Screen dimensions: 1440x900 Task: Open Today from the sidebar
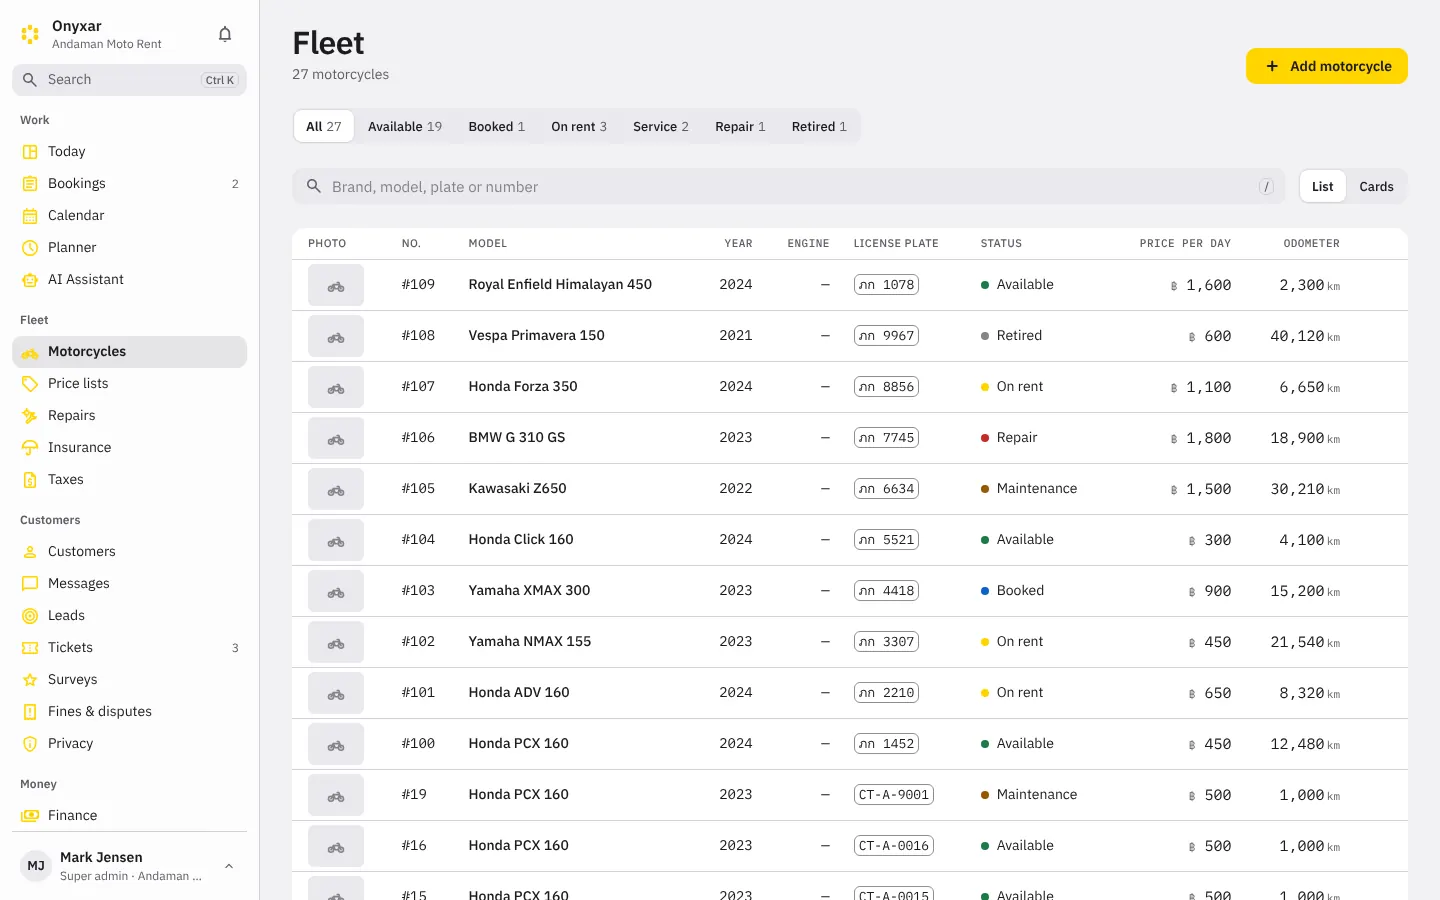click(129, 152)
